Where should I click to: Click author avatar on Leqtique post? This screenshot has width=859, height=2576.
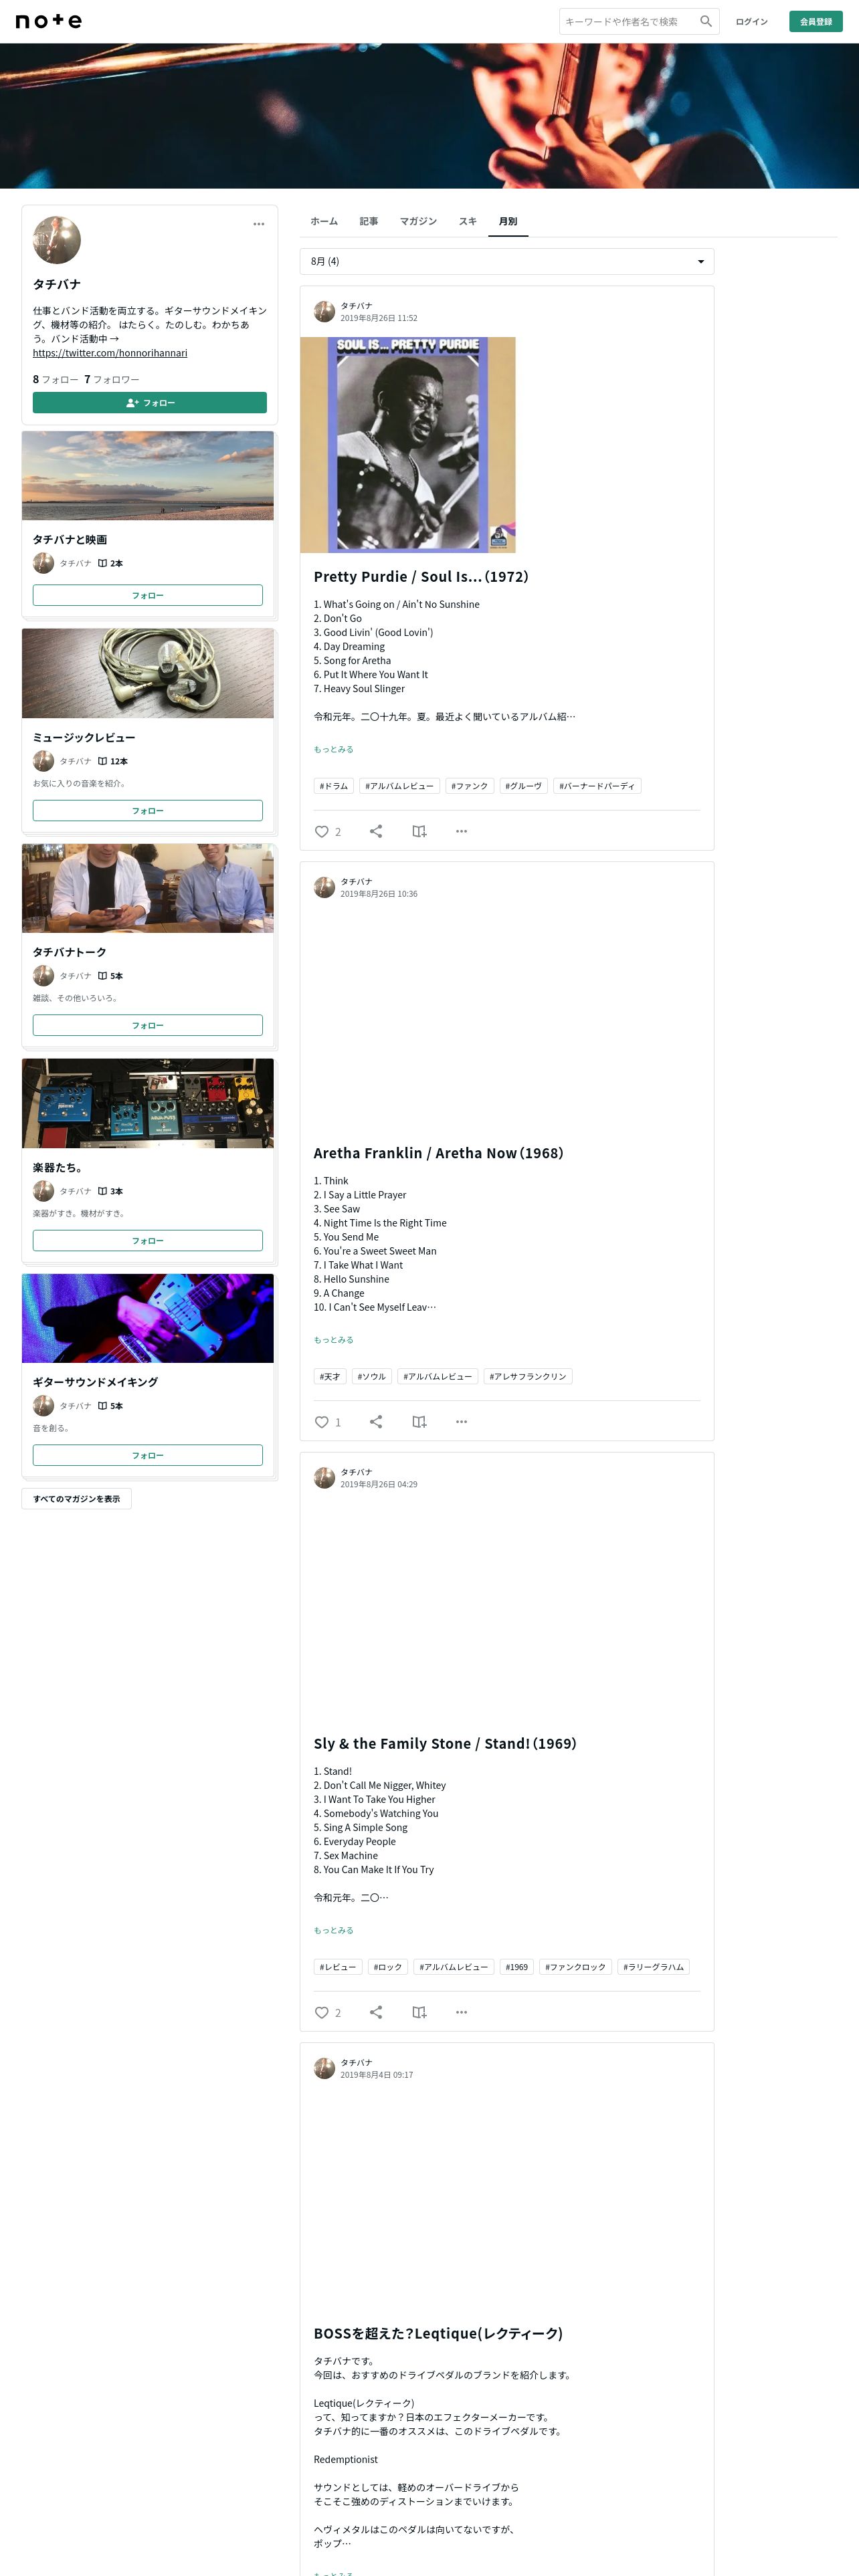[x=324, y=2068]
